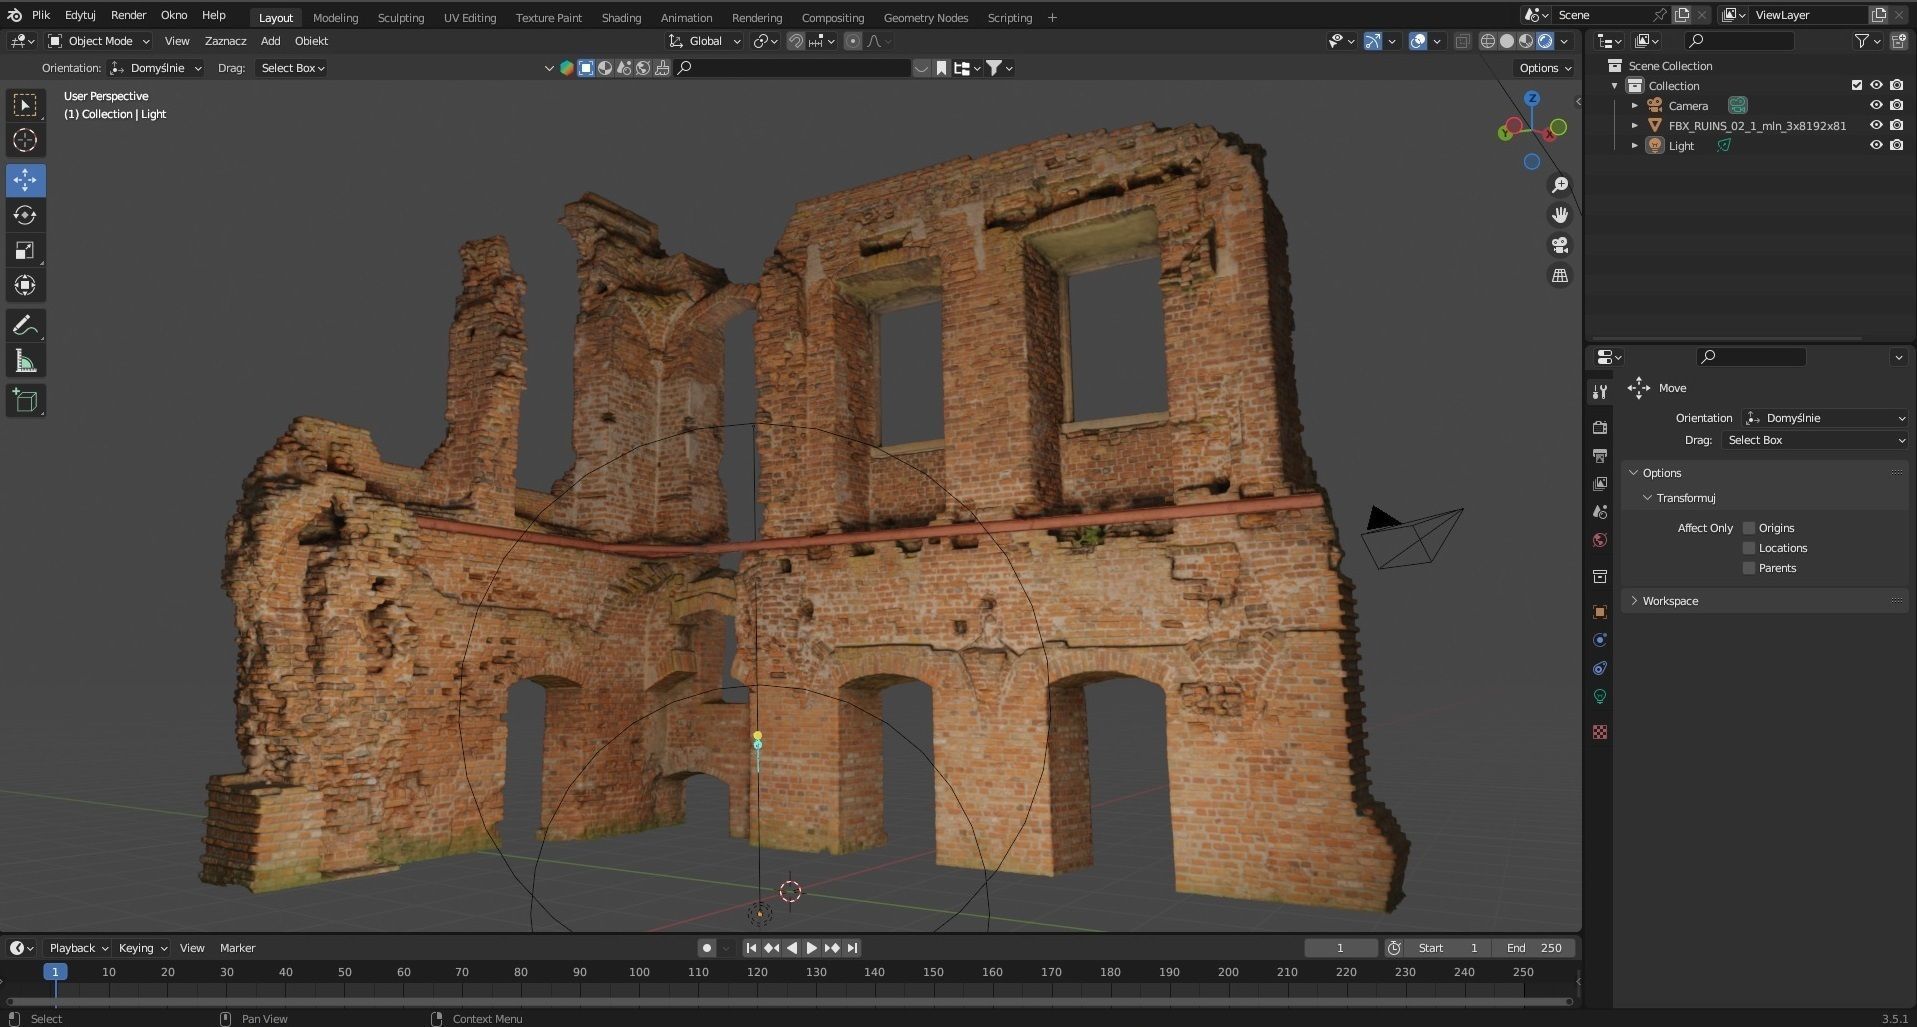Toggle the camera view icon
The height and width of the screenshot is (1027, 1917).
click(x=1560, y=245)
